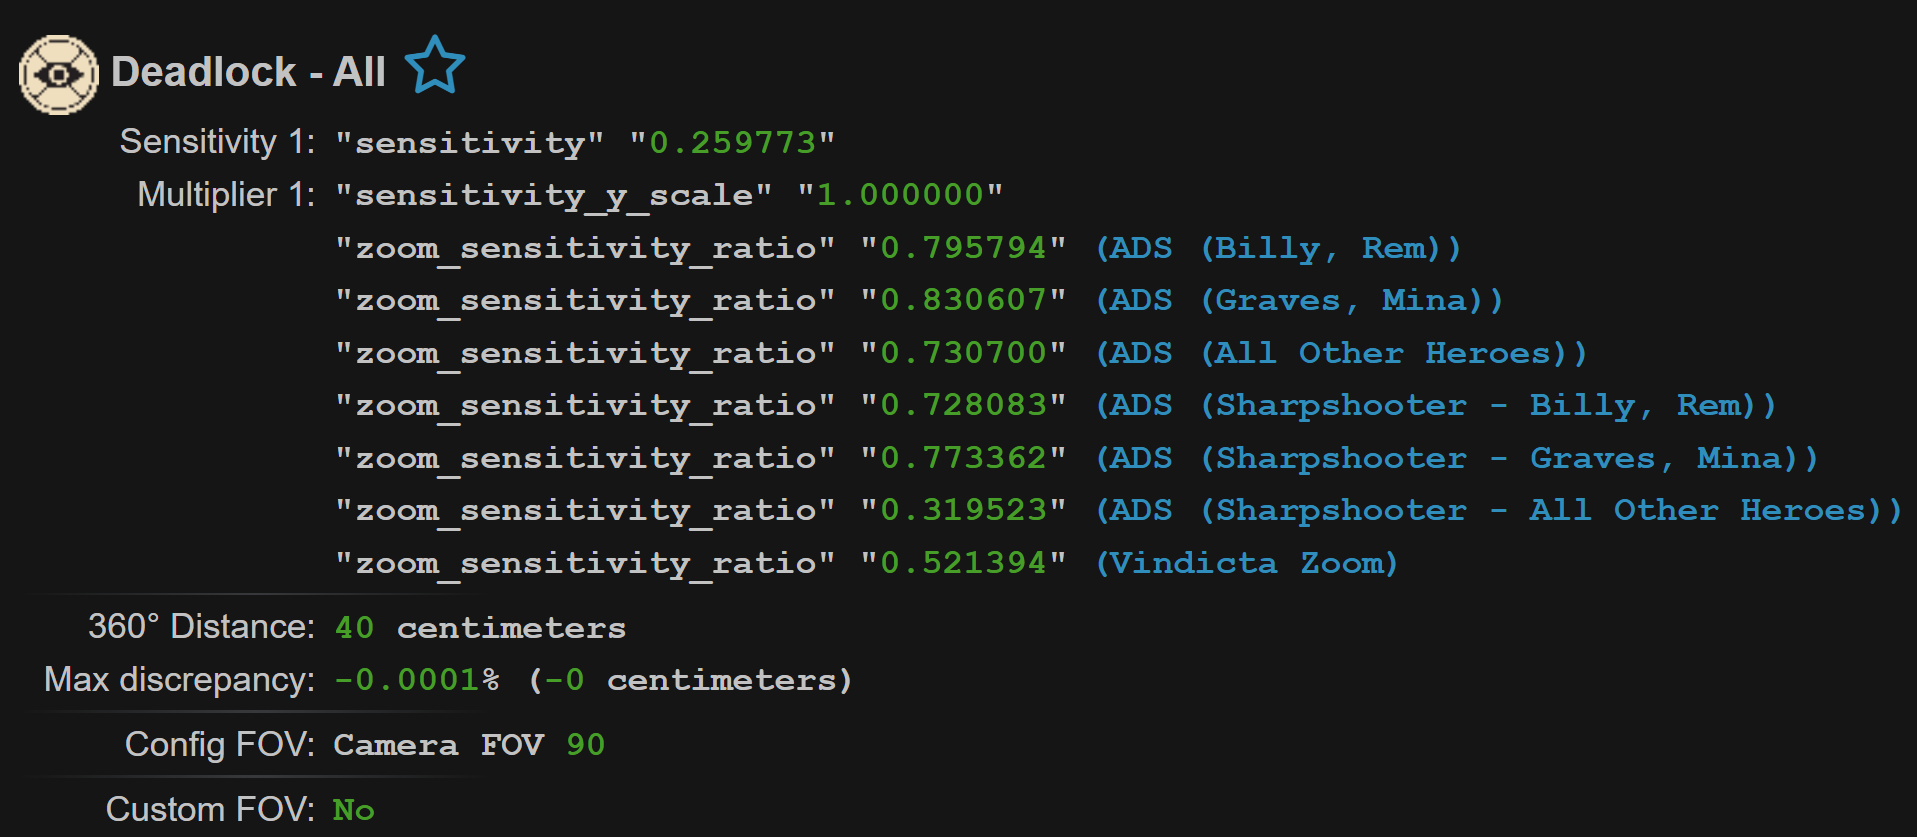Click the Deadlock game logo icon
1917x837 pixels.
59,74
